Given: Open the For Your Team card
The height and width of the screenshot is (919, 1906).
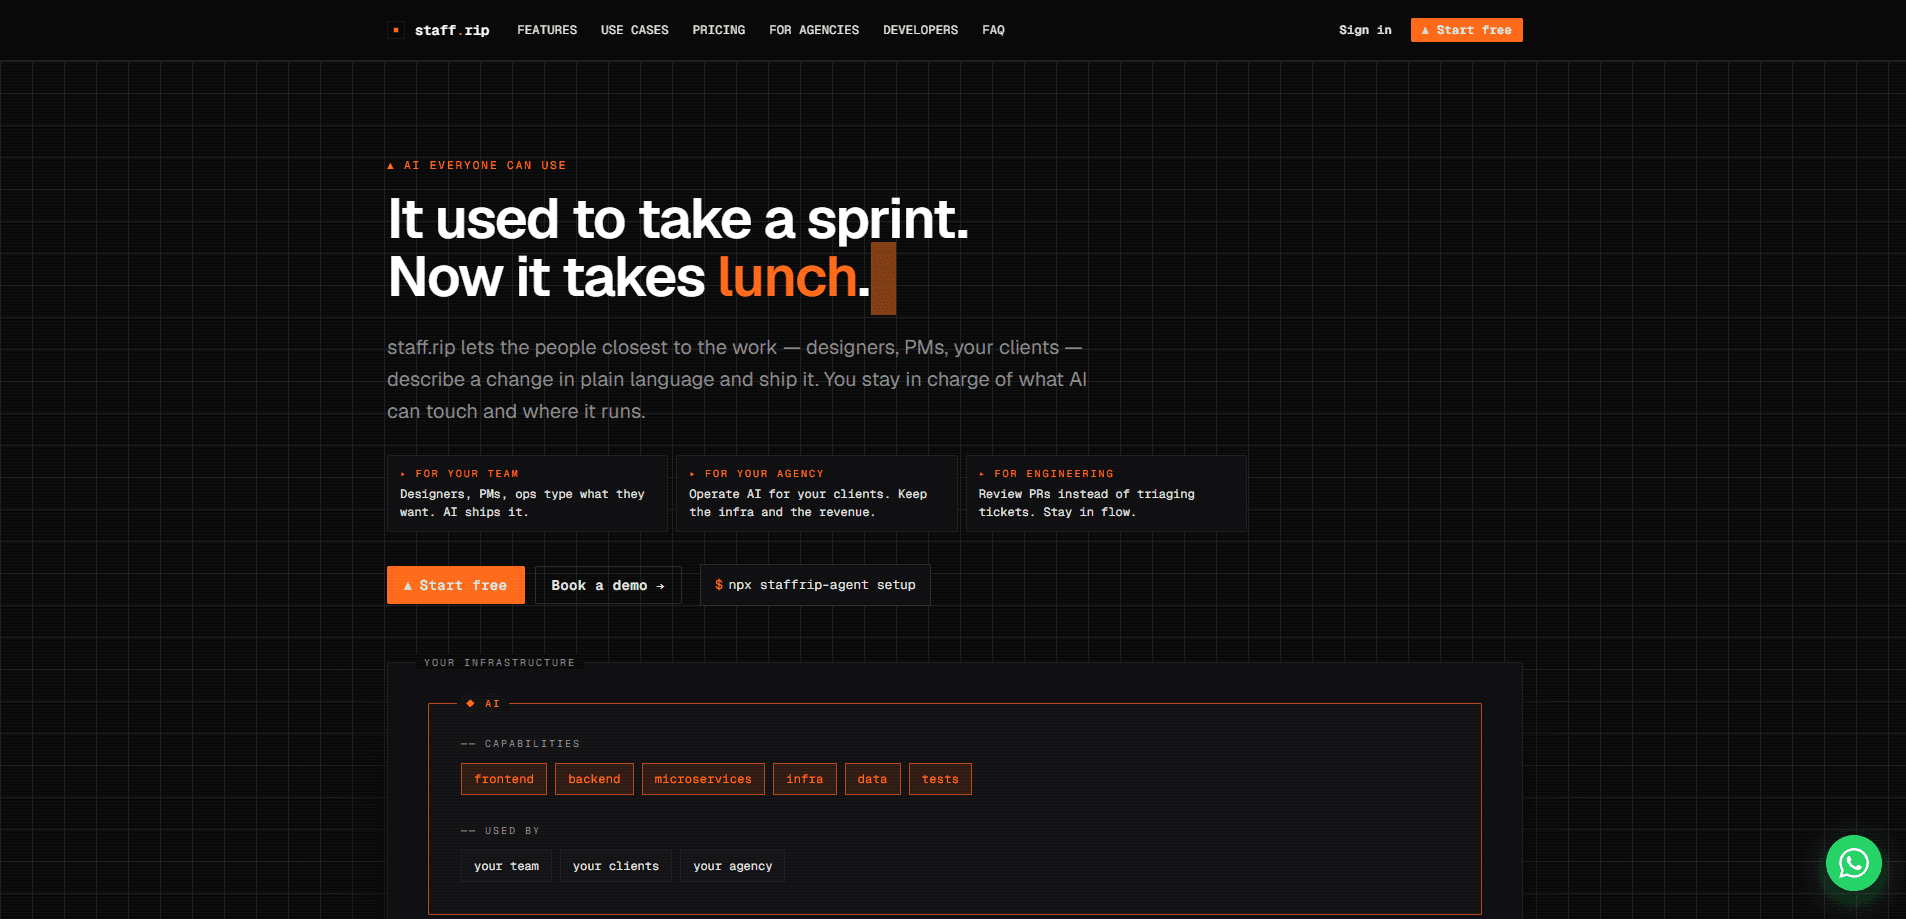Looking at the screenshot, I should [x=527, y=493].
